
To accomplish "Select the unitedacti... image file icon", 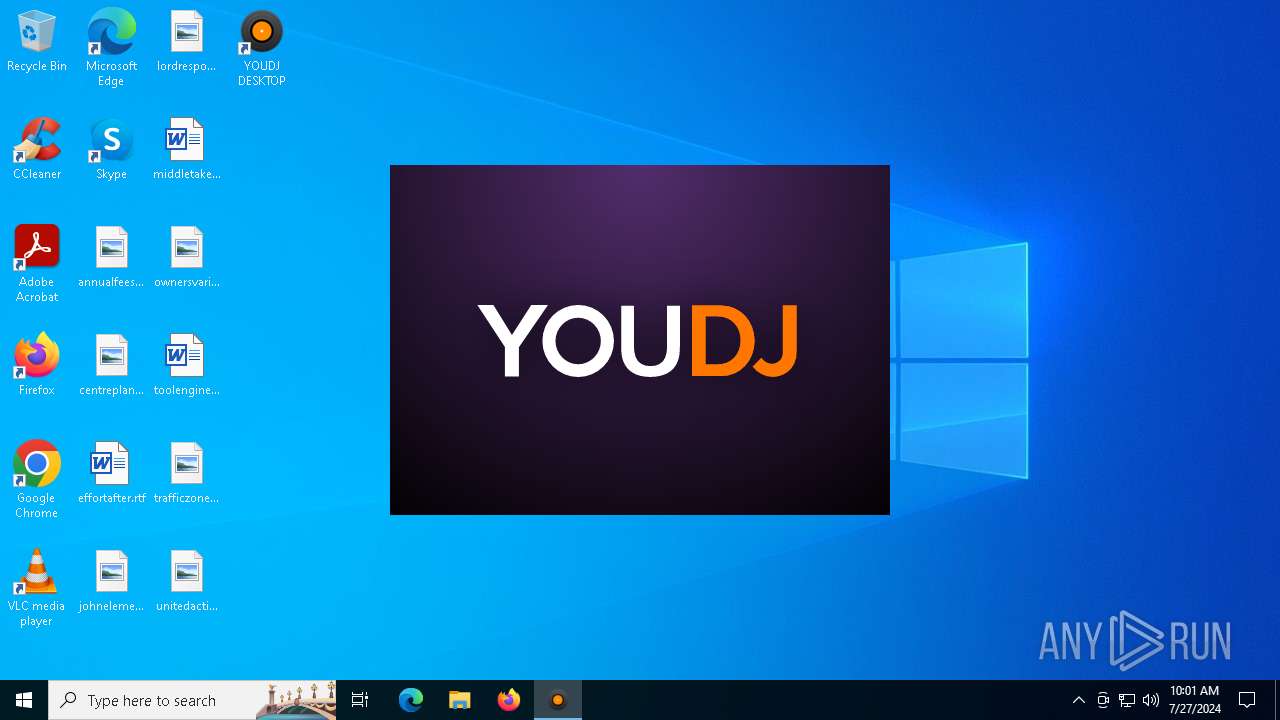I will pyautogui.click(x=186, y=581).
